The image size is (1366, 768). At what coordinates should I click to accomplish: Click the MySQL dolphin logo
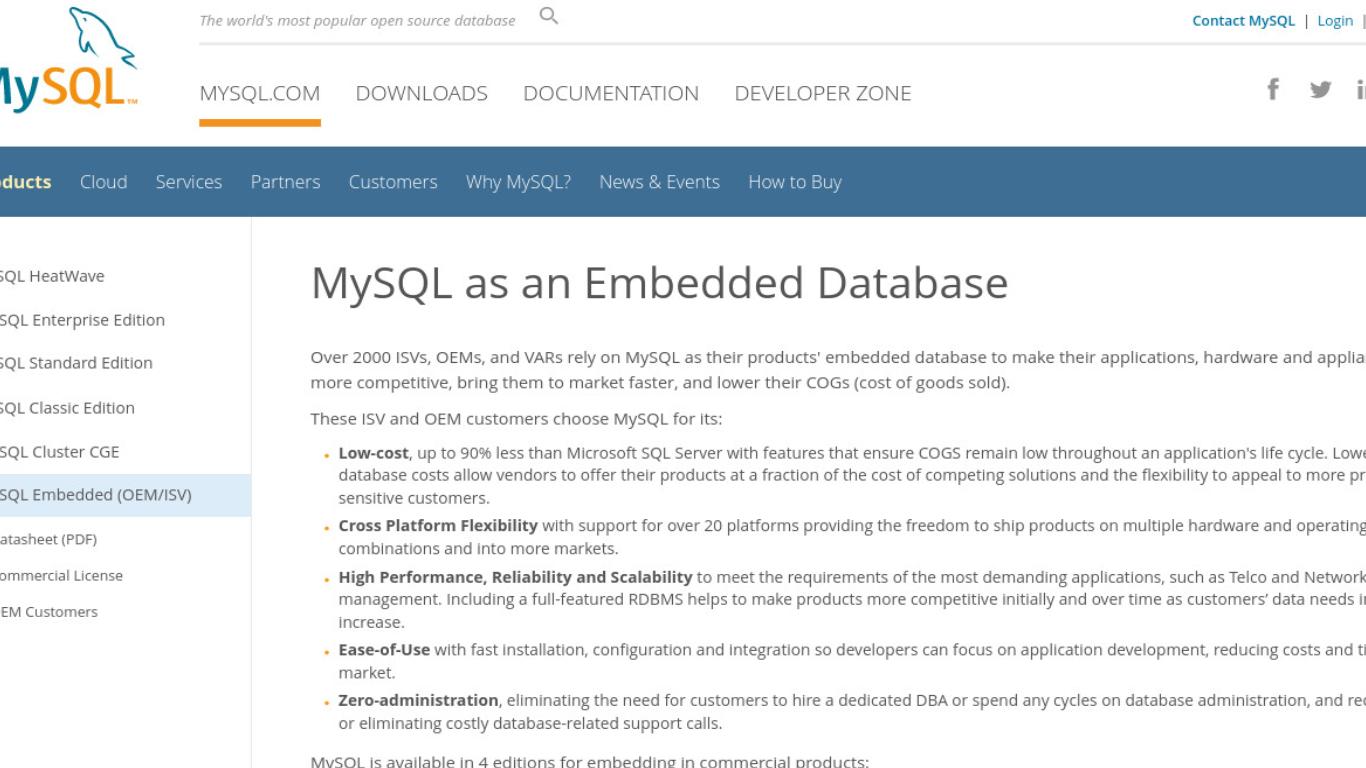pos(69,58)
